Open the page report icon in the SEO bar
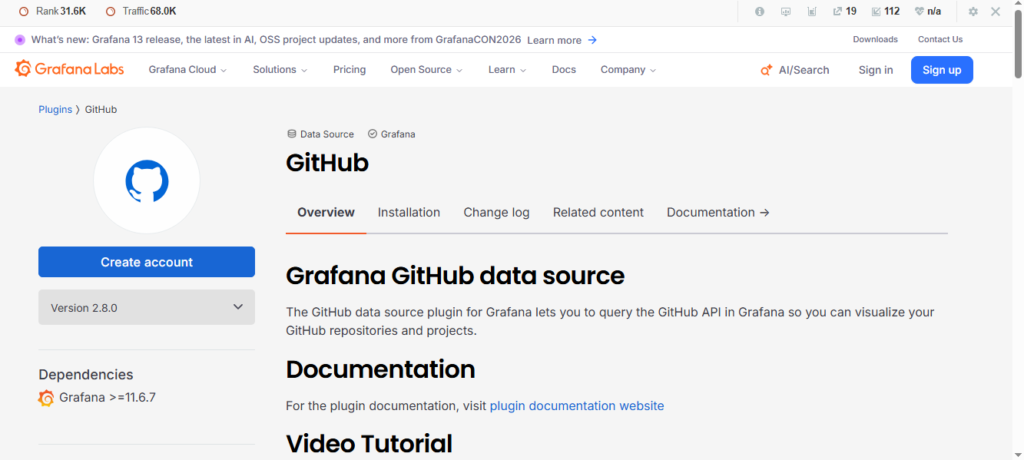Viewport: 1024px width, 460px height. pos(812,12)
